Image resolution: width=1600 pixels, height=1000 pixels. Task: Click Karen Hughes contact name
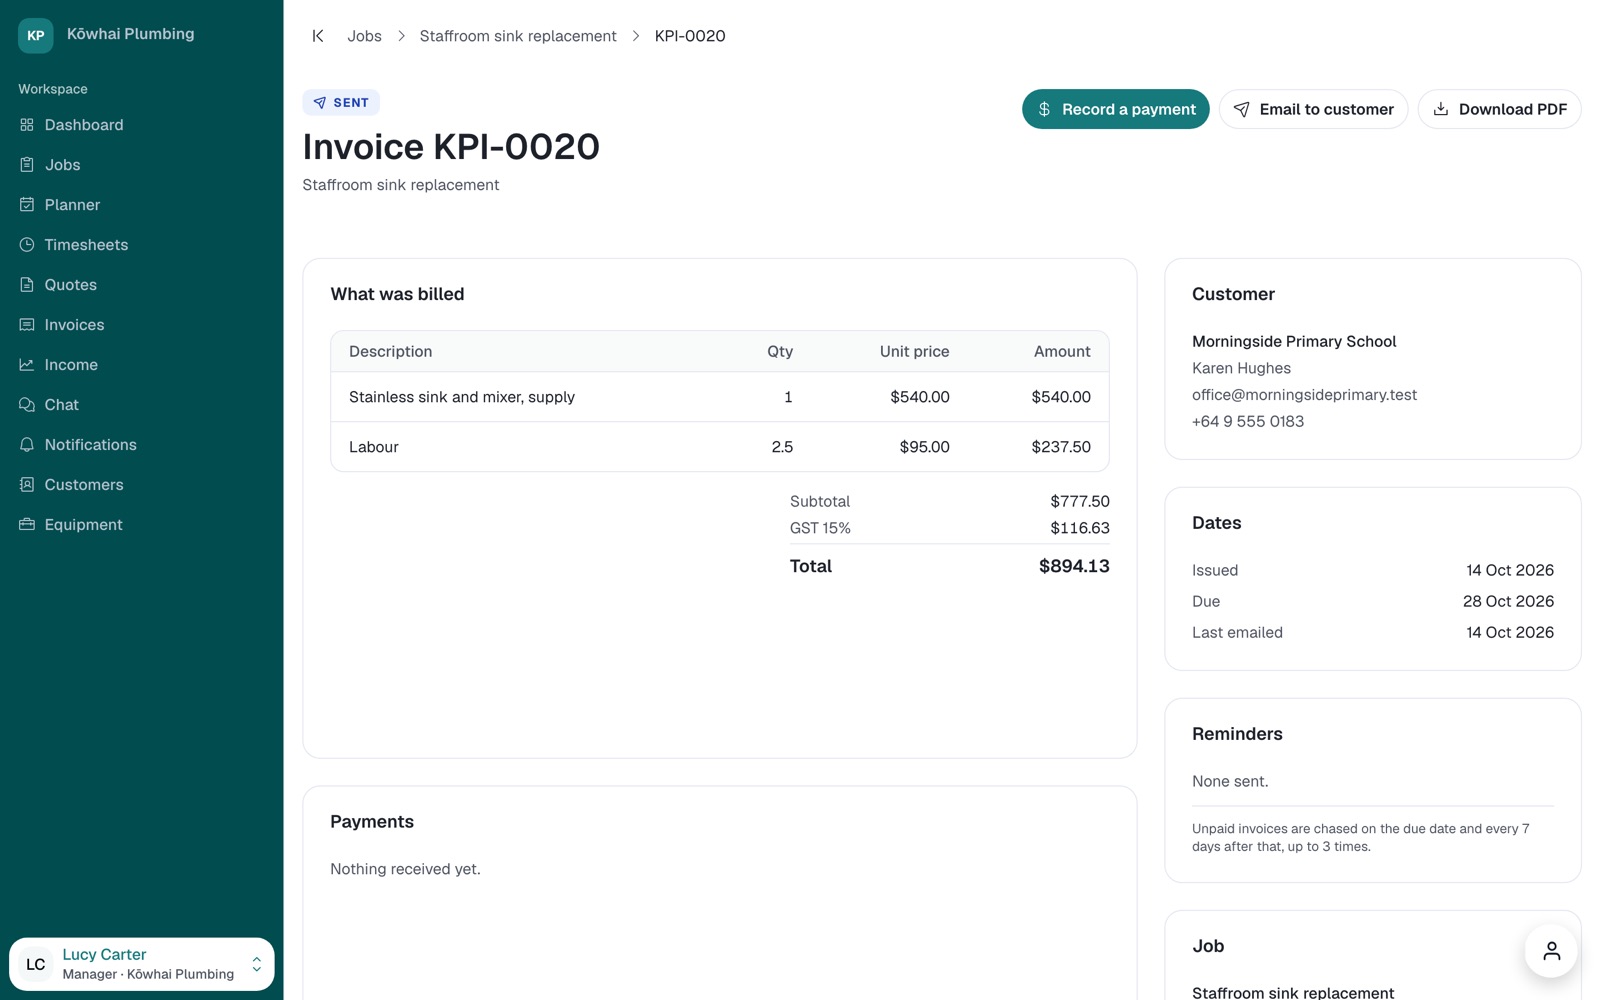(x=1241, y=368)
